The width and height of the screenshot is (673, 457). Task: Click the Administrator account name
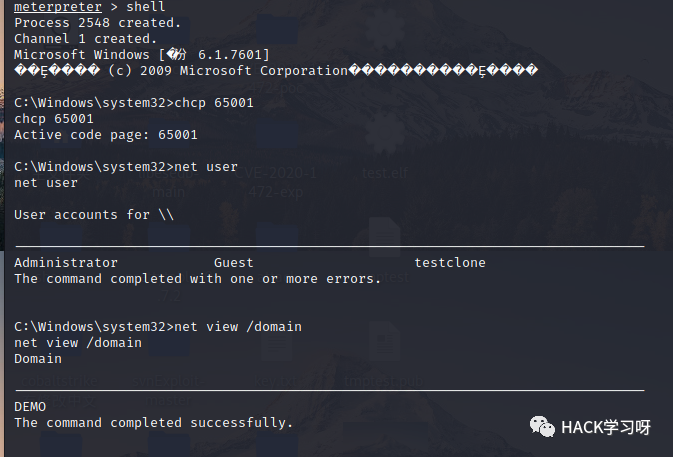(66, 263)
